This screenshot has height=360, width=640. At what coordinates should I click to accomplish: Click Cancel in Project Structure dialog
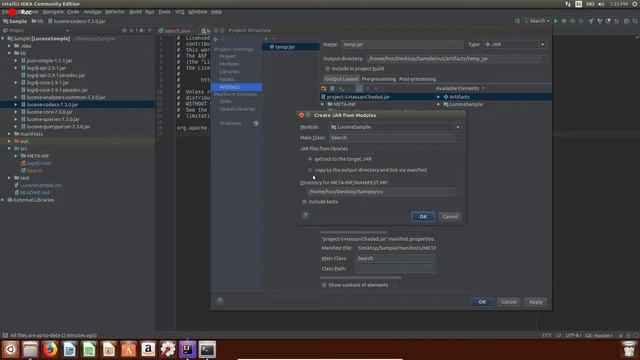click(x=509, y=302)
